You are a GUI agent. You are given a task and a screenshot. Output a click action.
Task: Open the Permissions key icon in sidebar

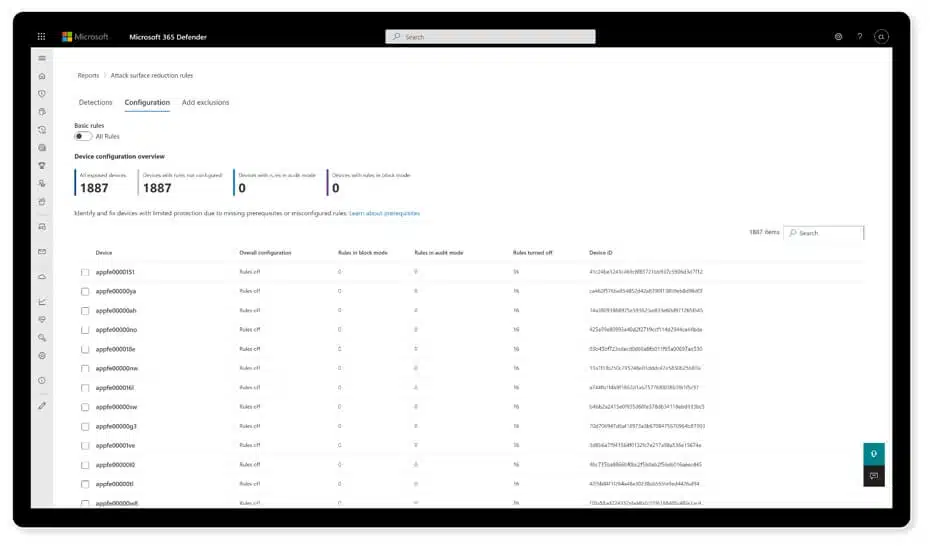tap(42, 337)
